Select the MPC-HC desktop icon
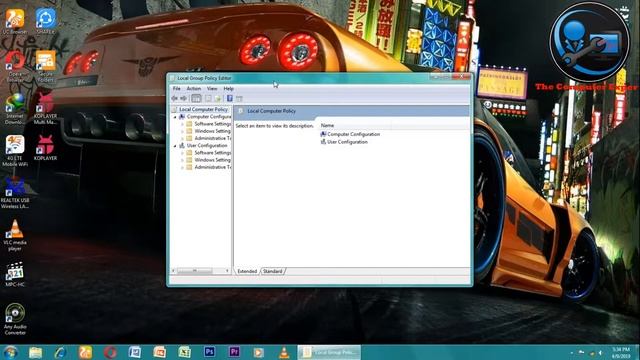Screen dimensions: 640x360 pyautogui.click(x=15, y=274)
